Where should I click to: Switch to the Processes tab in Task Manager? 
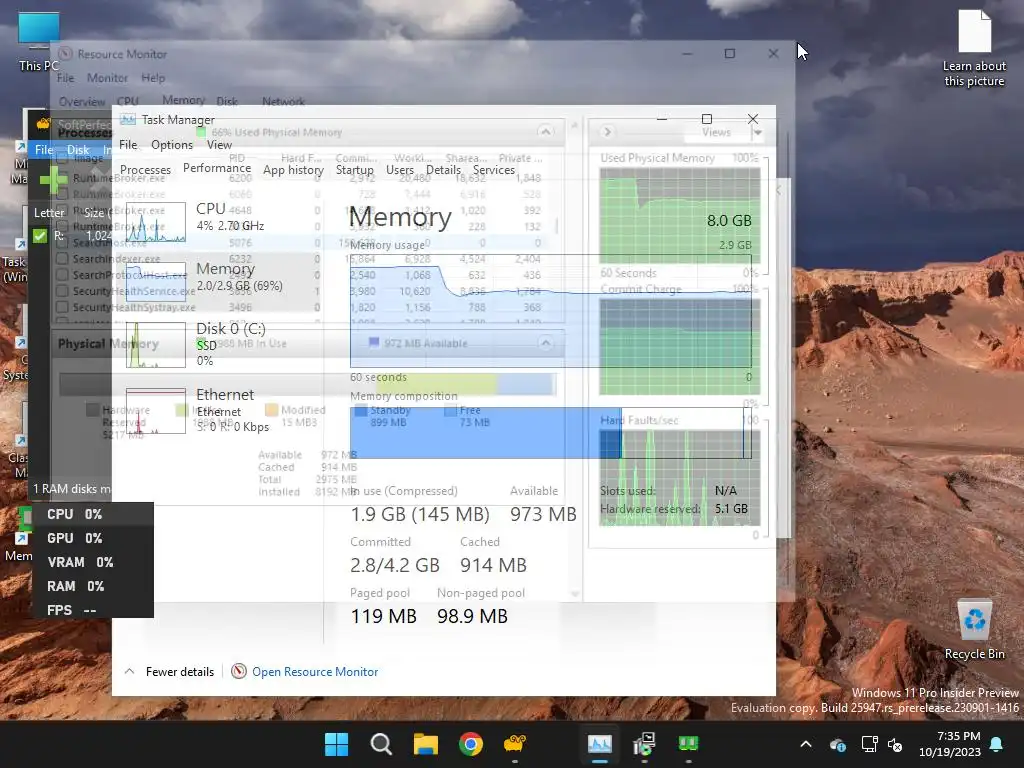(x=145, y=169)
